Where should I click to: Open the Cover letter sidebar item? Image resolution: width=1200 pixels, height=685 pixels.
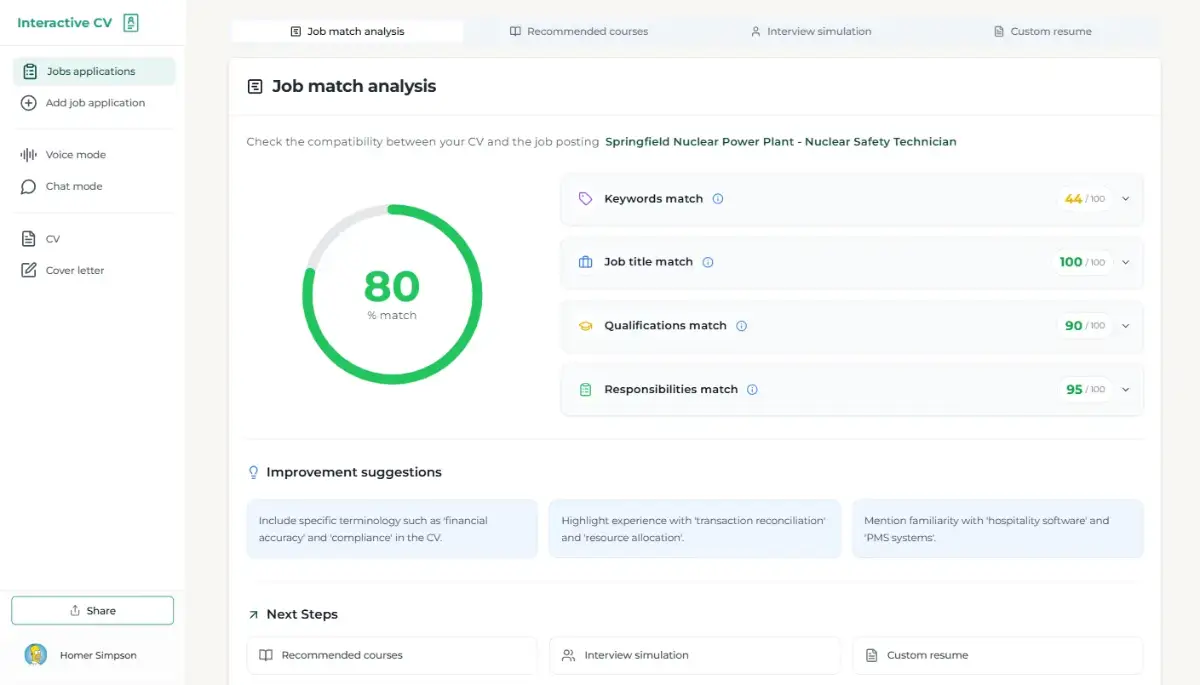click(x=74, y=271)
